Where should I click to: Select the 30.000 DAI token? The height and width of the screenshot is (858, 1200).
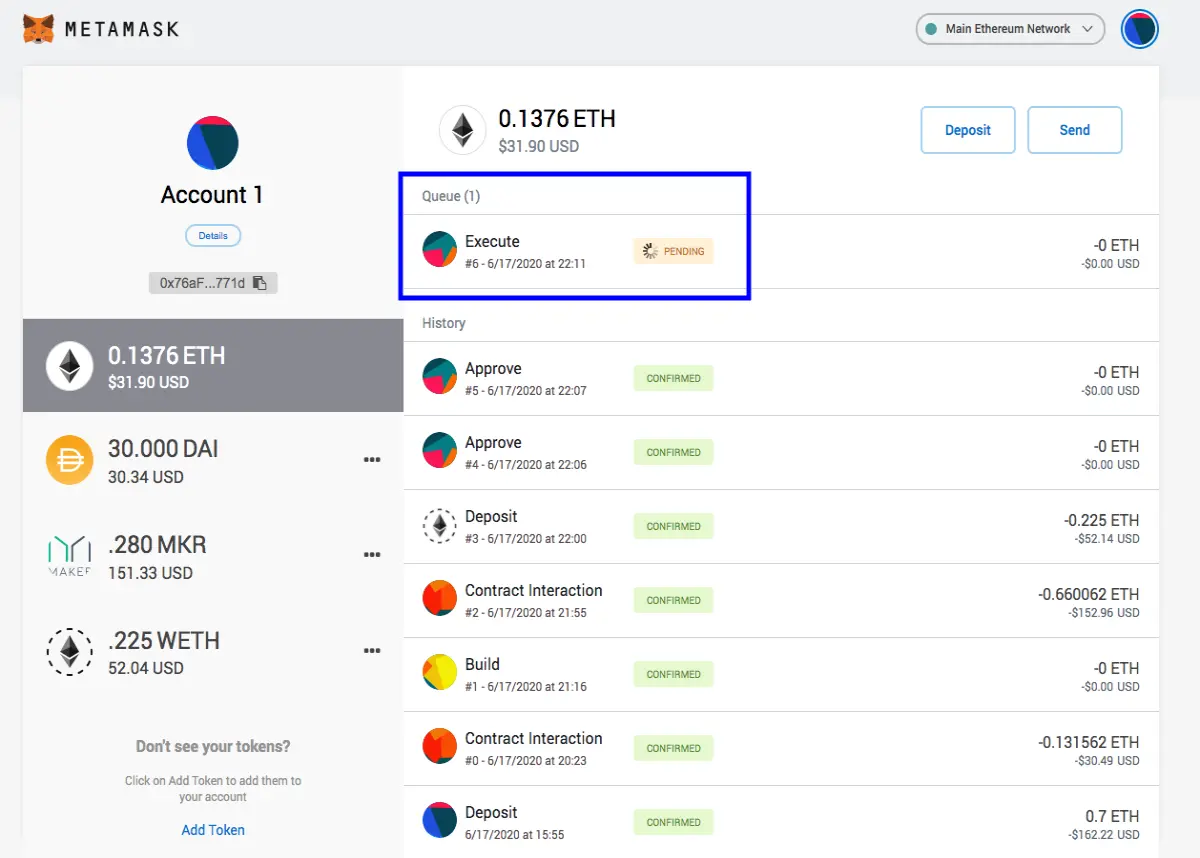213,460
